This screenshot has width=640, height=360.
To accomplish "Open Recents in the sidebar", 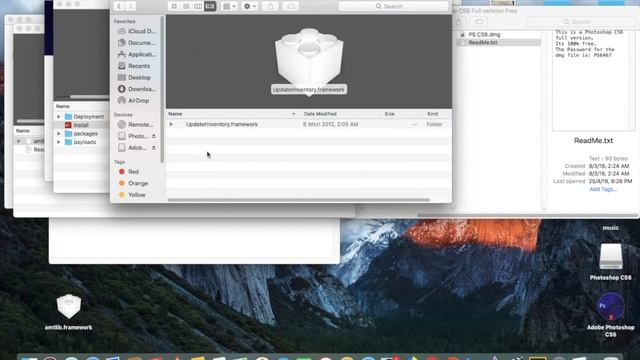I will click(134, 66).
